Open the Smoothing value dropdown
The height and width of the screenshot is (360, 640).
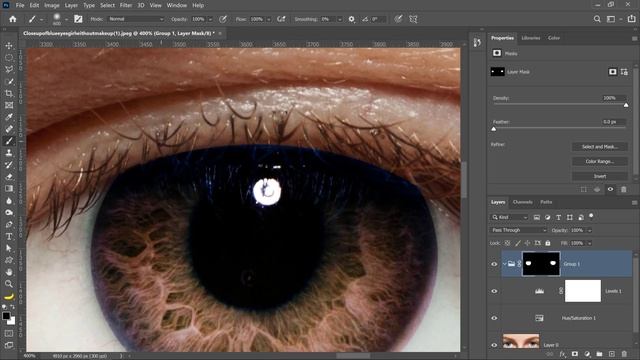(340, 19)
